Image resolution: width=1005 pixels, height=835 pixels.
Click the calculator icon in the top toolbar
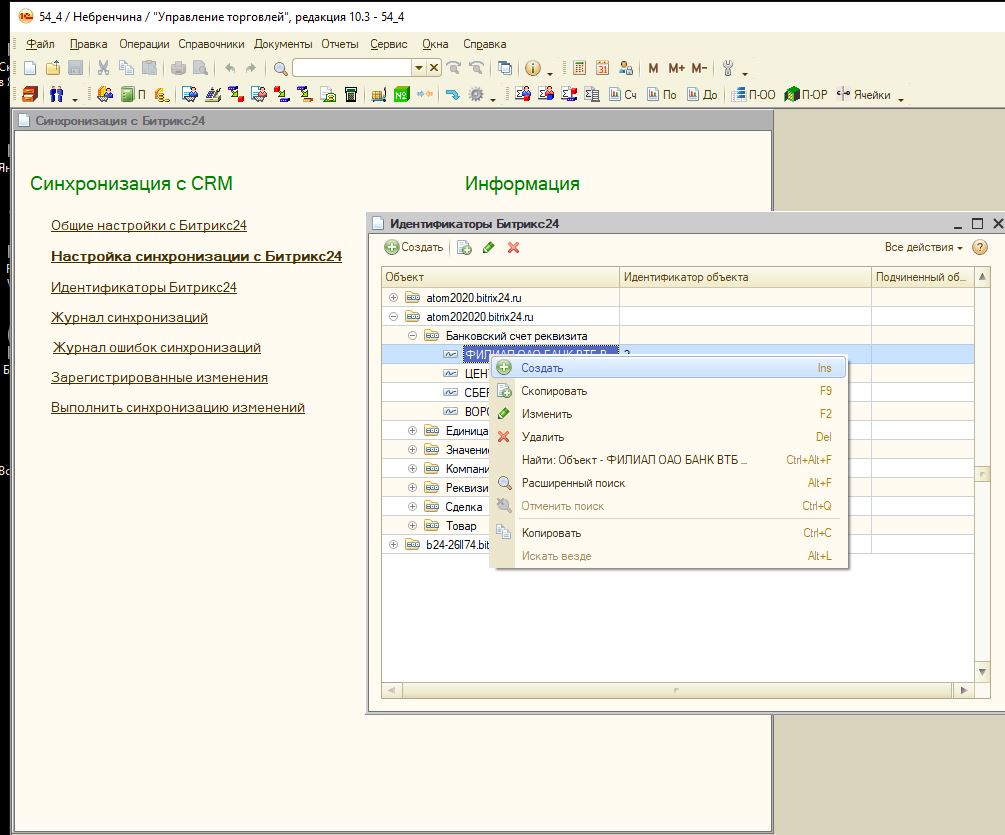point(578,68)
